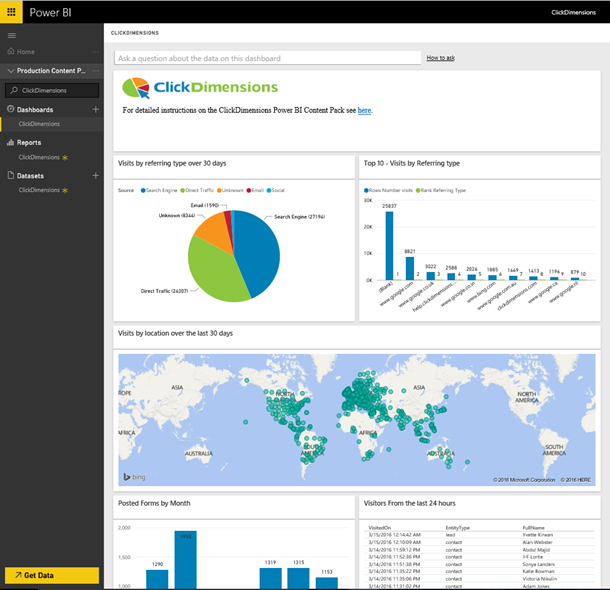Open the ClickDimensions report item
The height and width of the screenshot is (590, 610).
[39, 157]
